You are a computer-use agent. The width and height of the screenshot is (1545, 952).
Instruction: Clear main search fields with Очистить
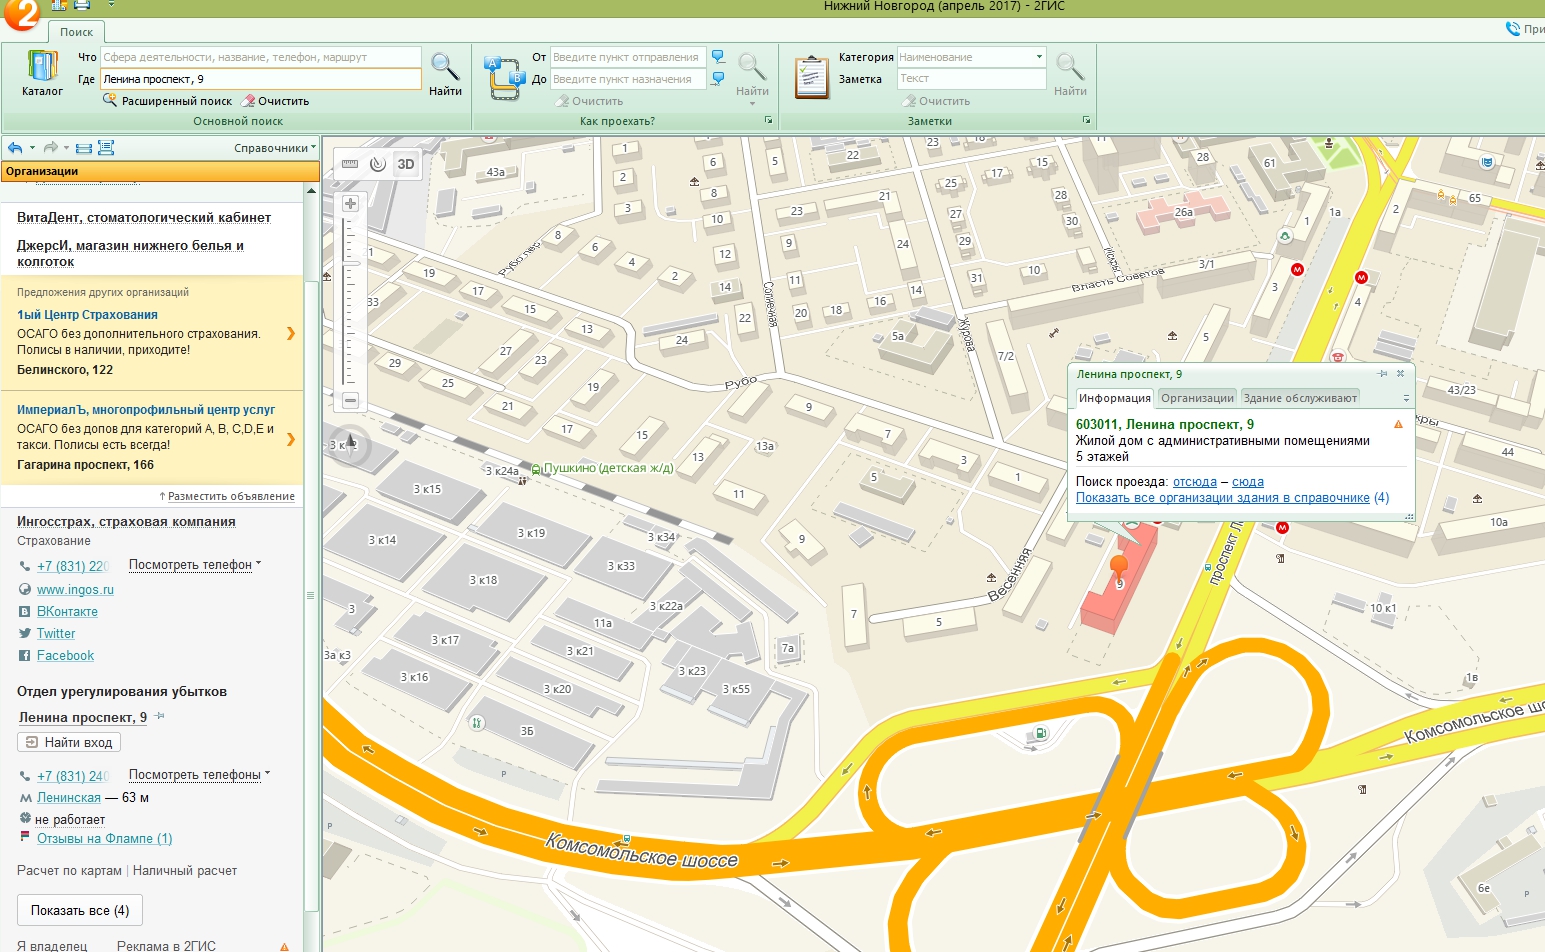click(x=276, y=101)
